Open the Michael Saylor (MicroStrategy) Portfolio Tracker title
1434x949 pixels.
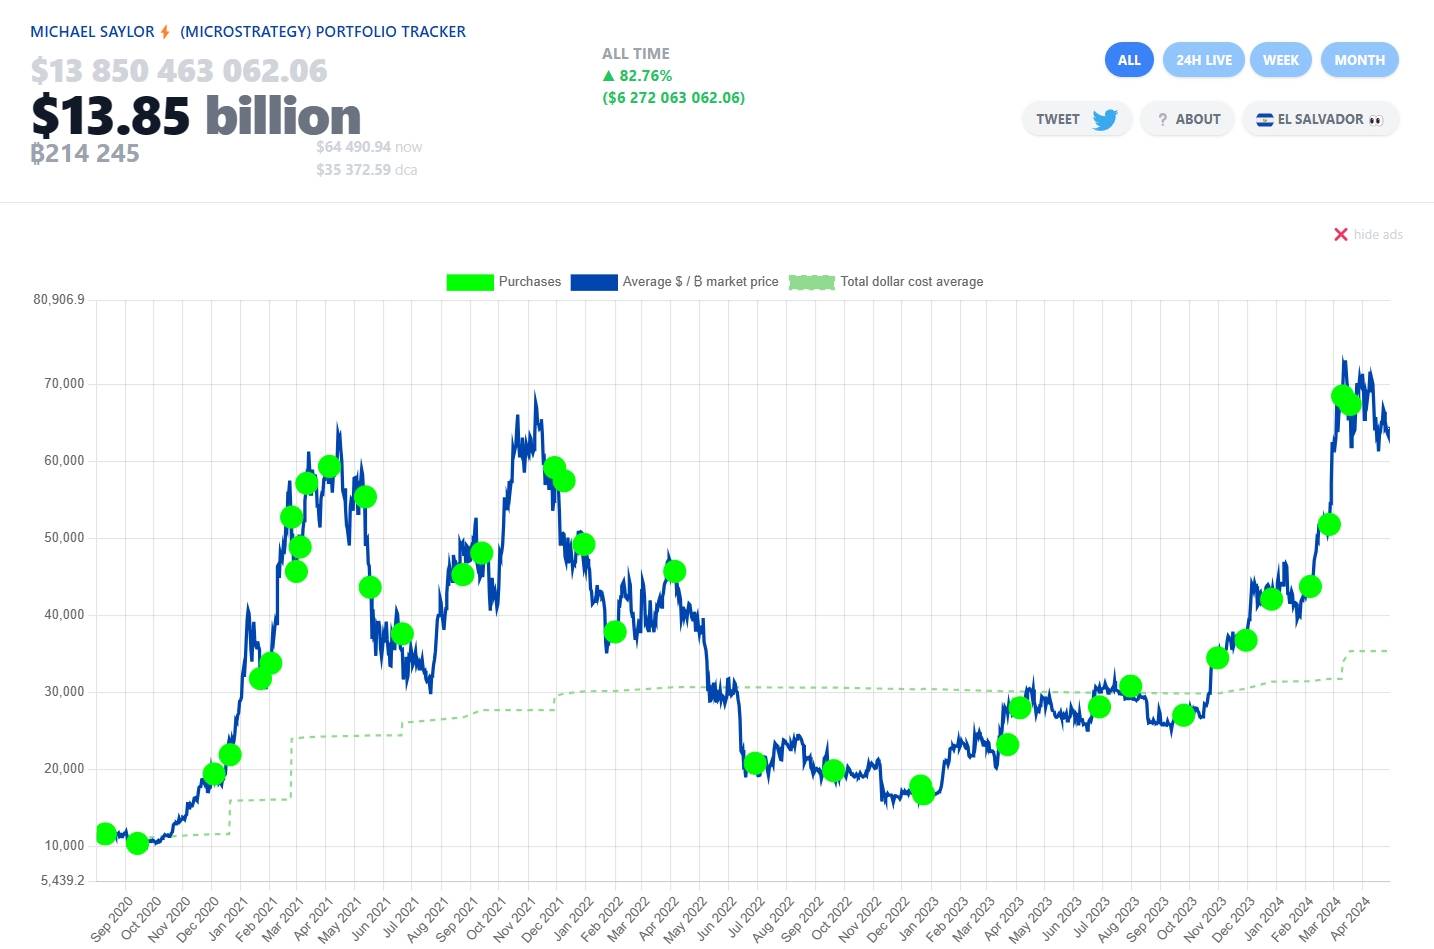click(x=248, y=32)
